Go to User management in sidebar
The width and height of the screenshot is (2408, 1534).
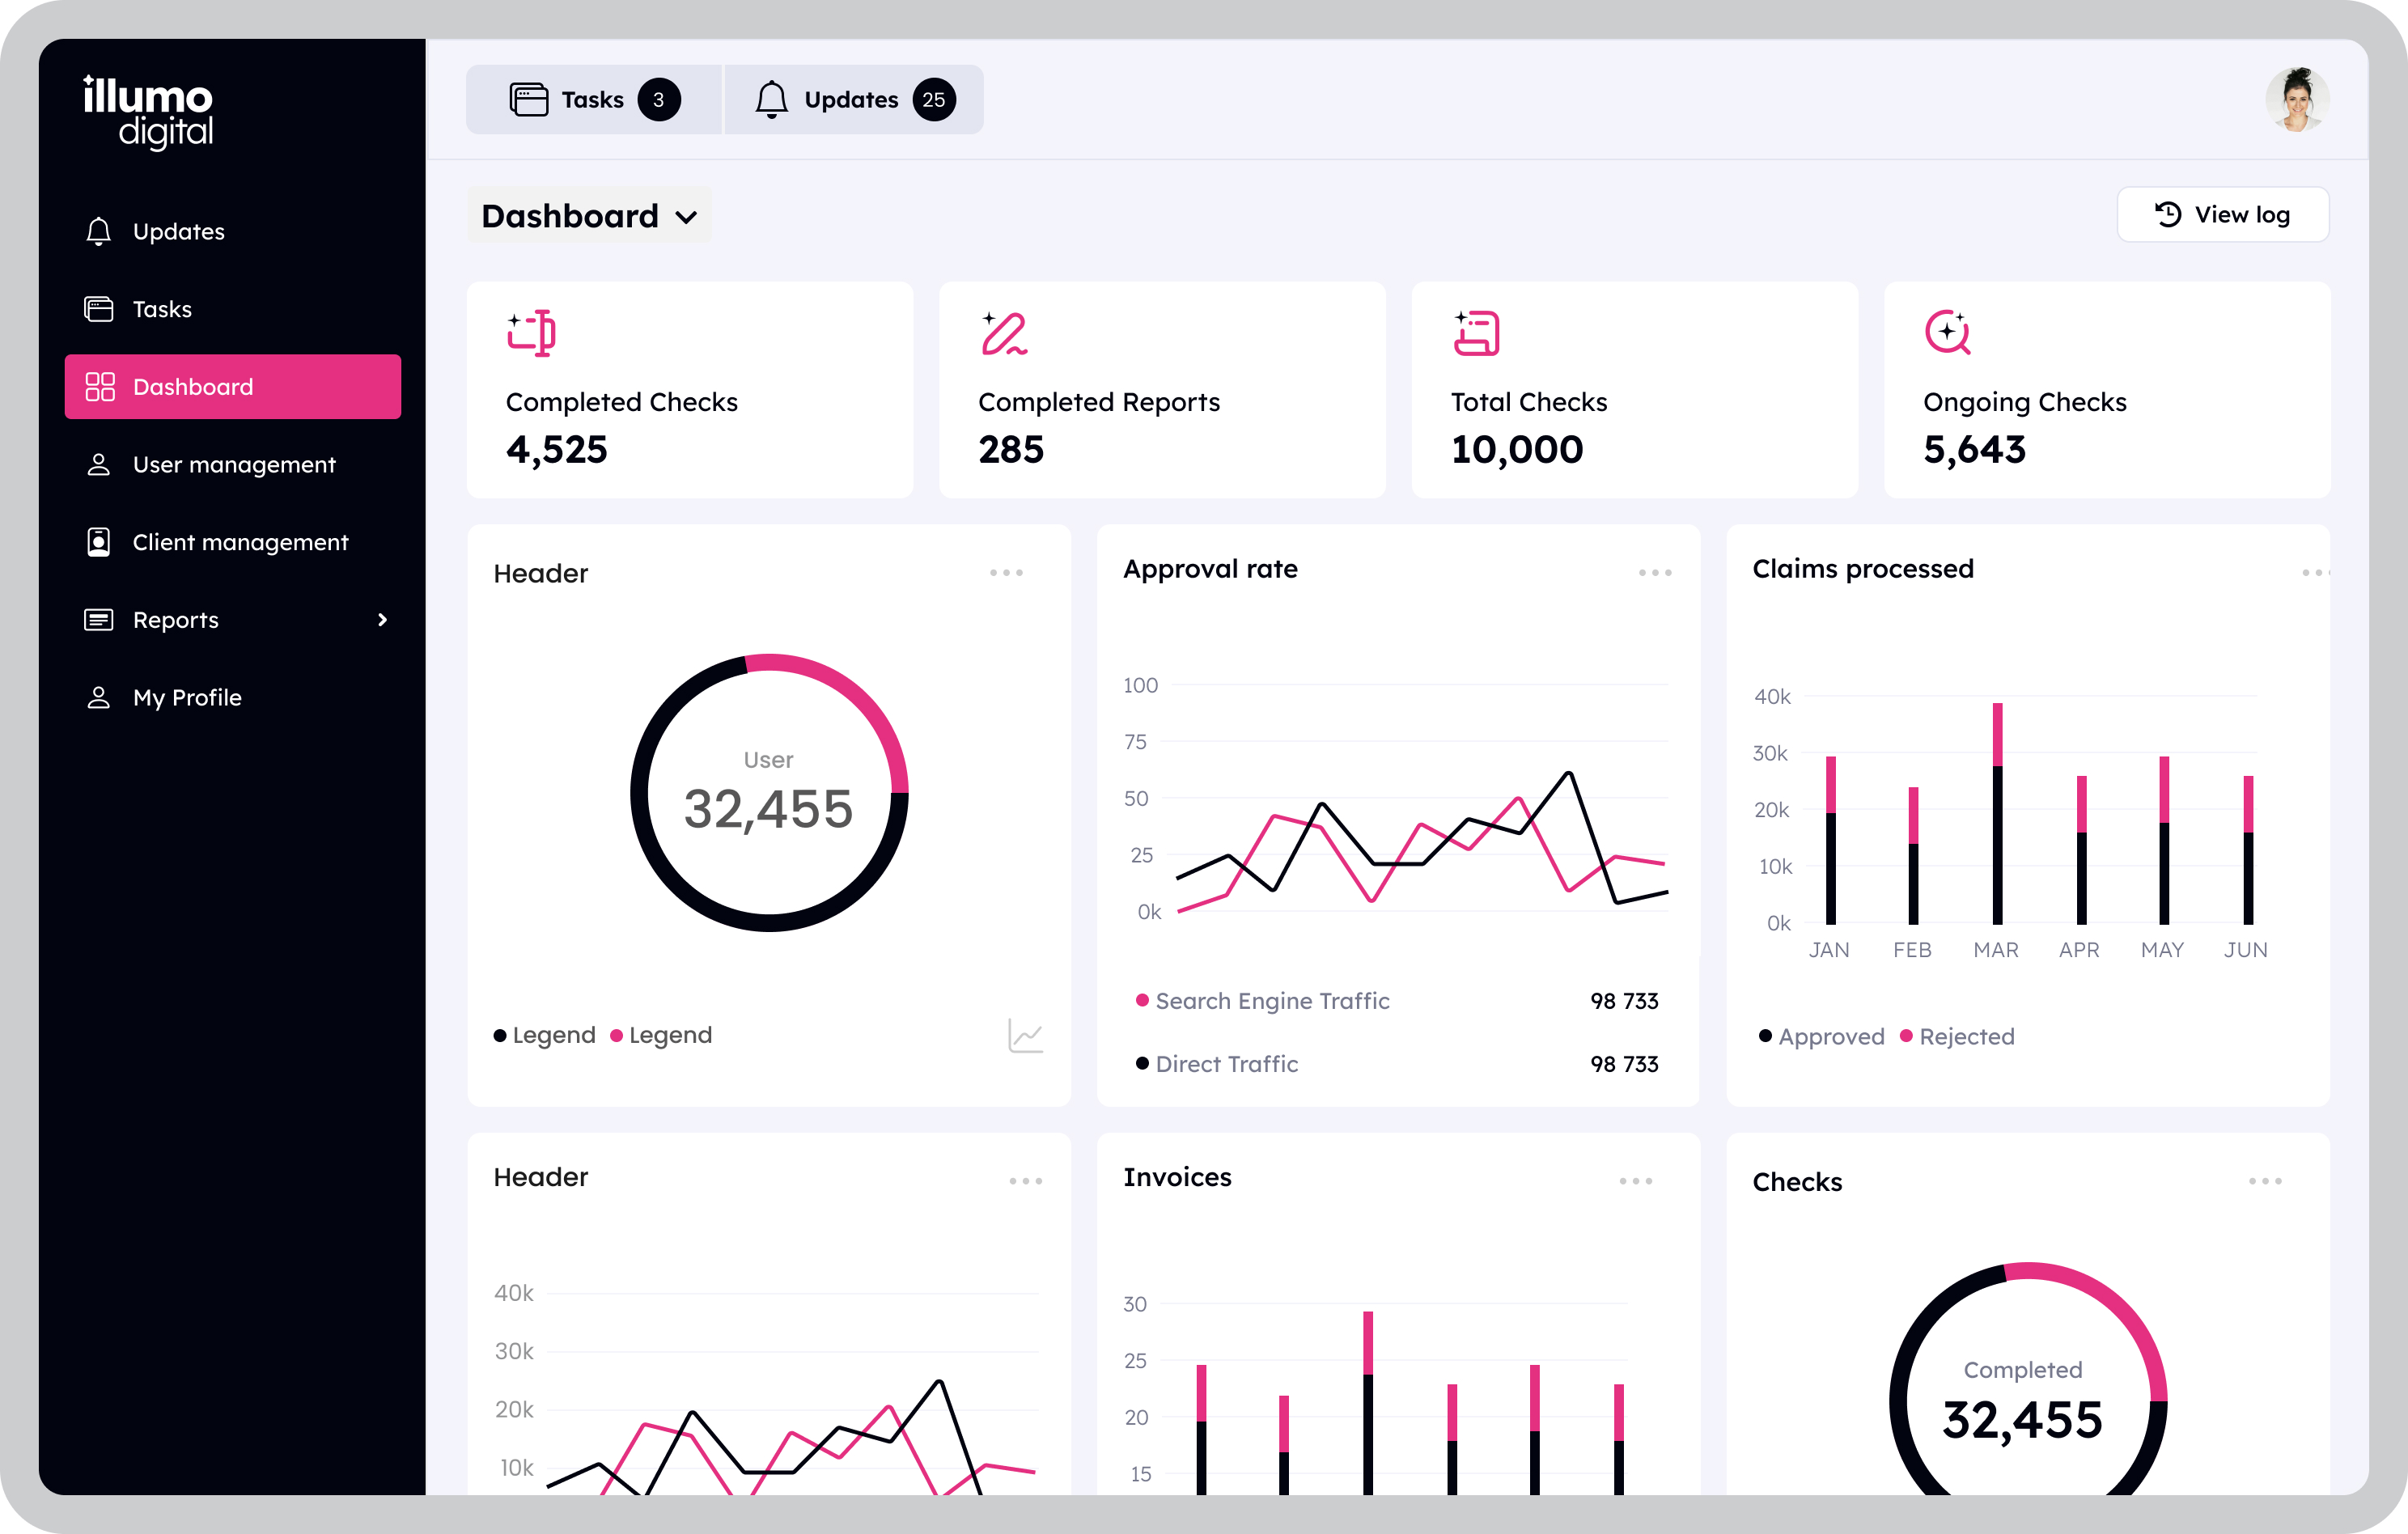(x=233, y=465)
